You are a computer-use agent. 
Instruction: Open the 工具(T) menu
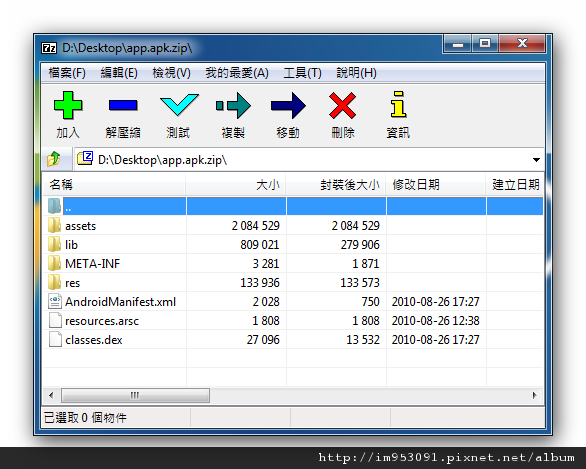[302, 72]
